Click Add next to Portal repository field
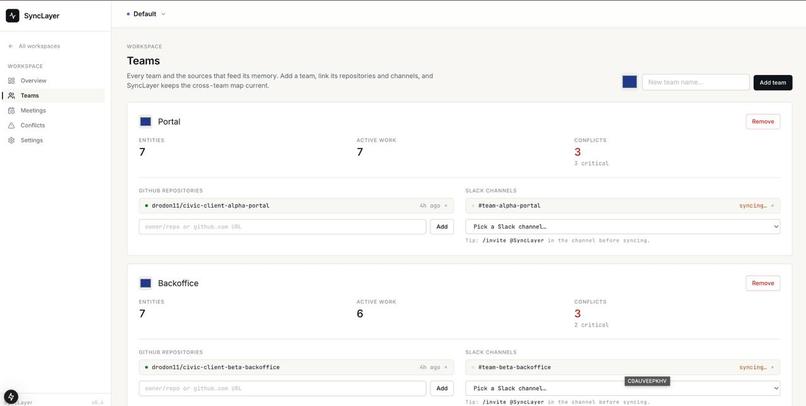Image resolution: width=806 pixels, height=406 pixels. (x=442, y=227)
